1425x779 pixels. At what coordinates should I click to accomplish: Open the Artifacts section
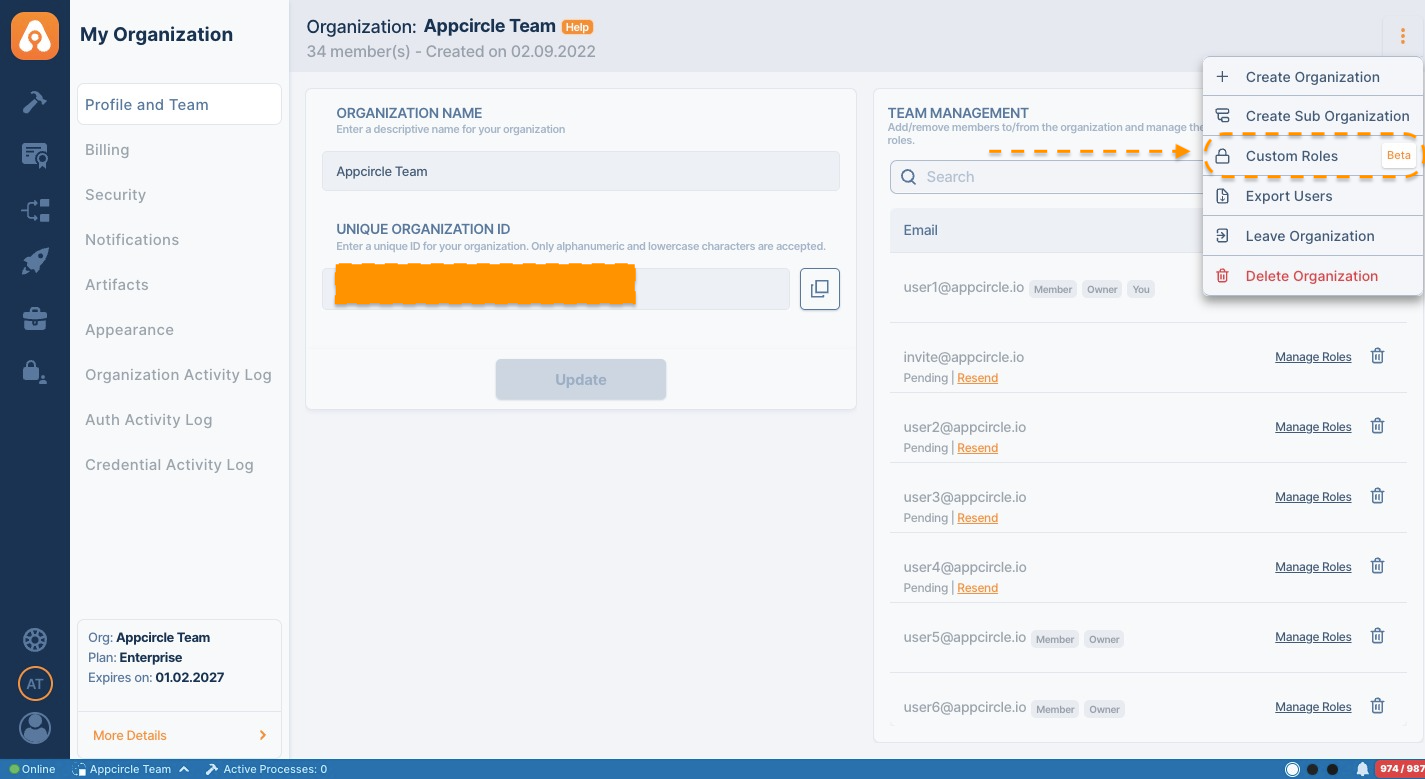(x=117, y=285)
